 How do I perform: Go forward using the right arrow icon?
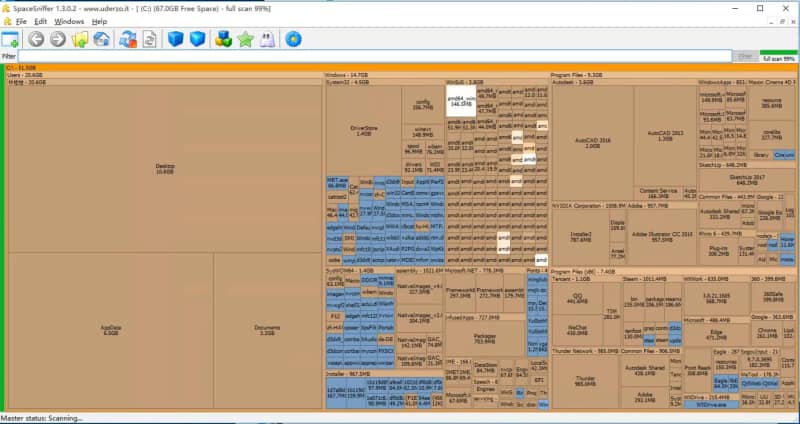(x=57, y=39)
